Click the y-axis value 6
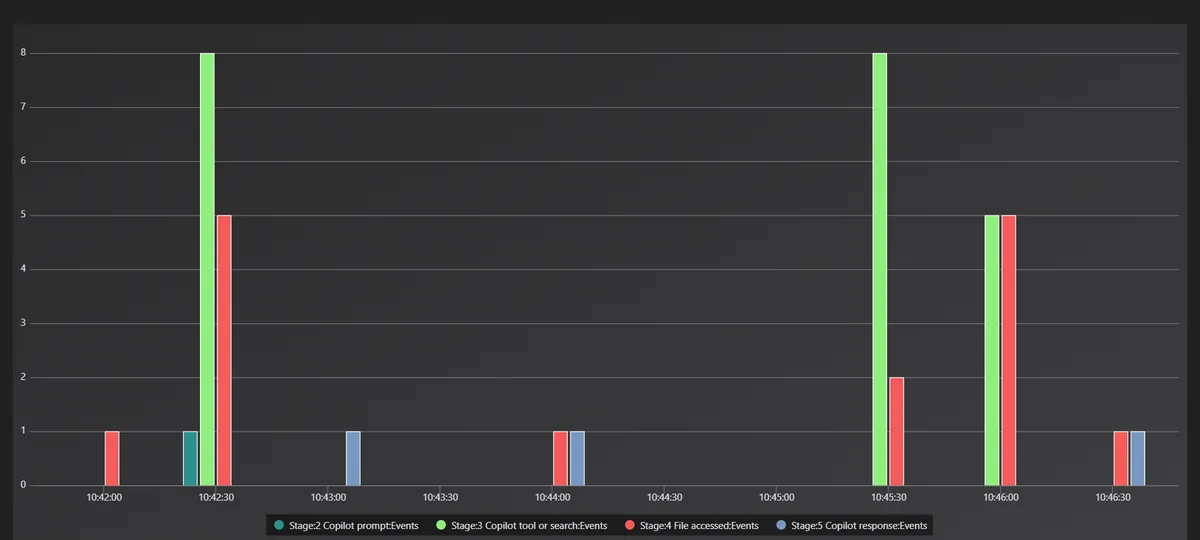The width and height of the screenshot is (1200, 540). point(24,161)
